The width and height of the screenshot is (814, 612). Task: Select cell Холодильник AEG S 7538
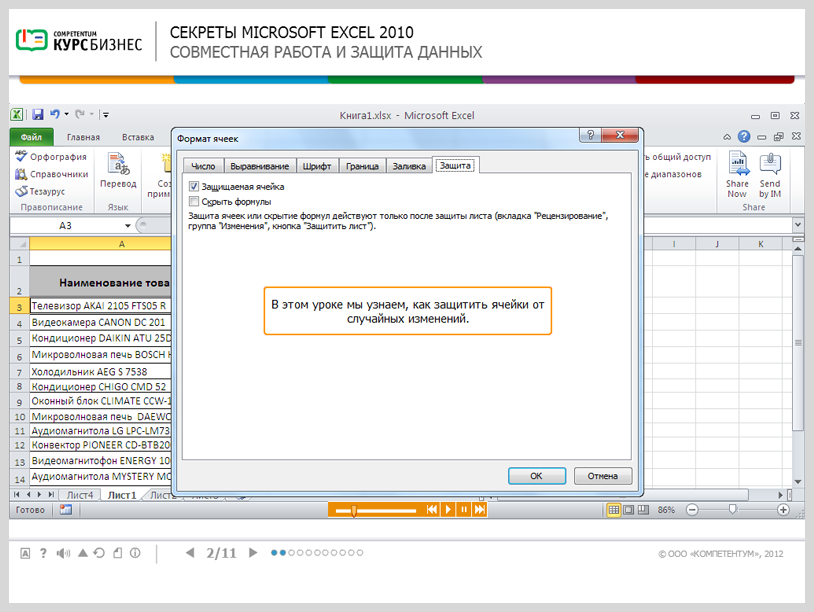[x=100, y=372]
